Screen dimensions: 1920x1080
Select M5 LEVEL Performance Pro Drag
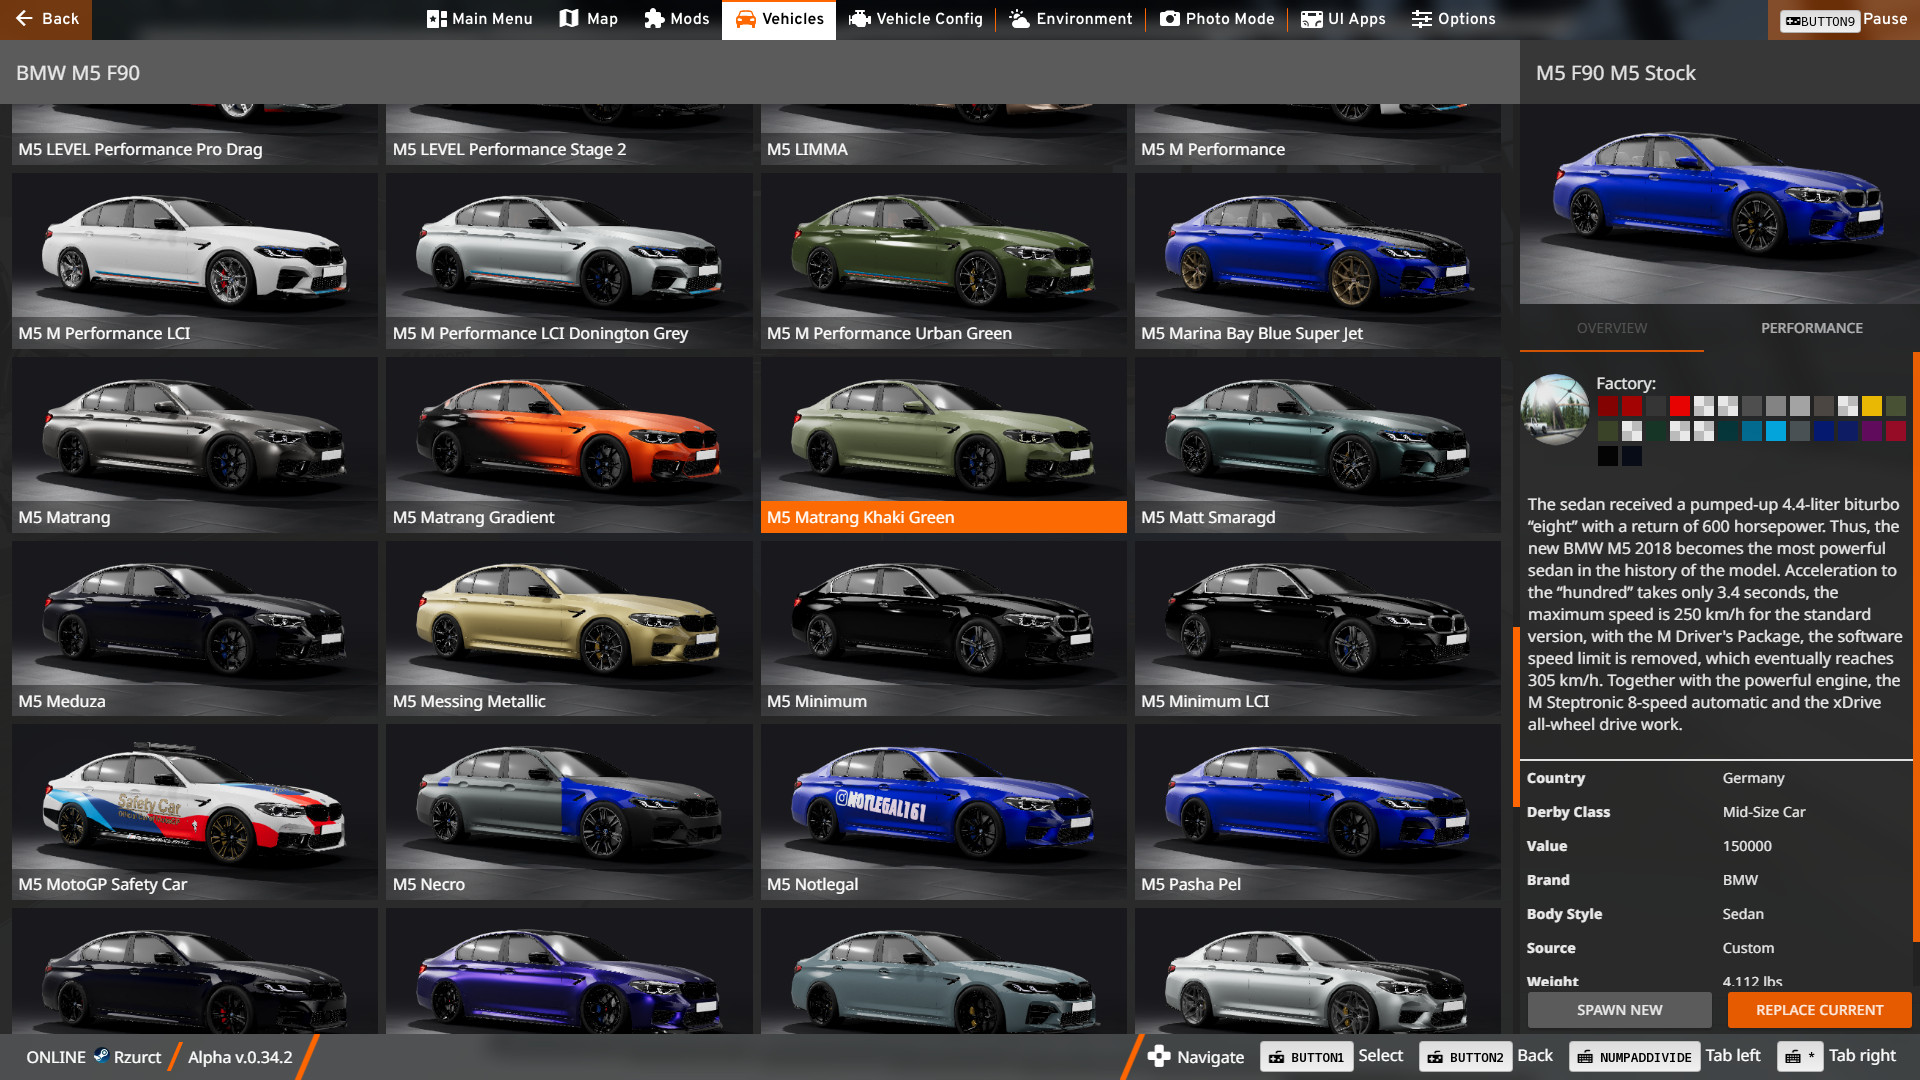coord(195,135)
